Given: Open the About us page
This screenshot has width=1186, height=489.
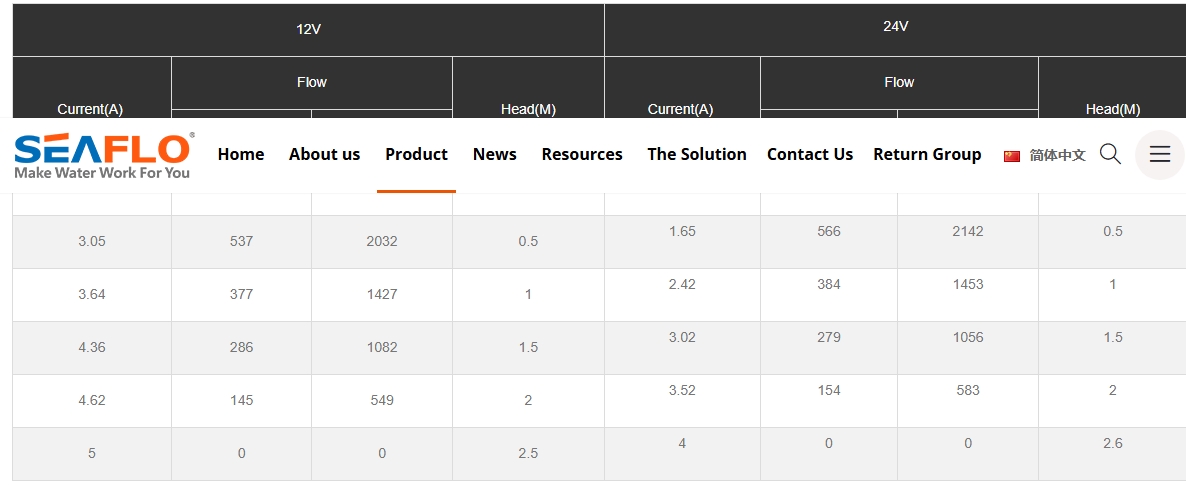Looking at the screenshot, I should coord(324,154).
